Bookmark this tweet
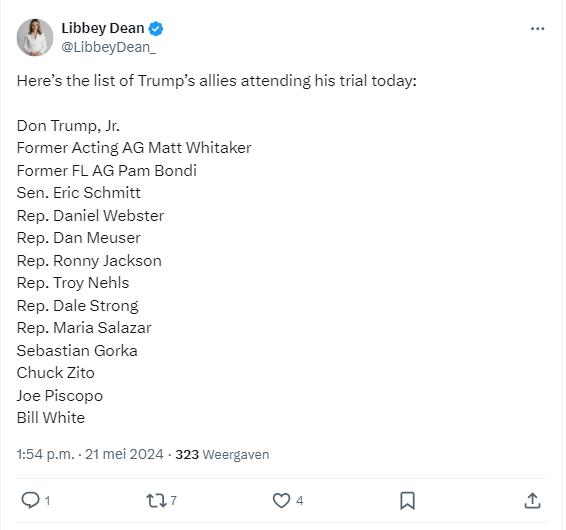Viewport: 566px width, 530px height. (407, 501)
